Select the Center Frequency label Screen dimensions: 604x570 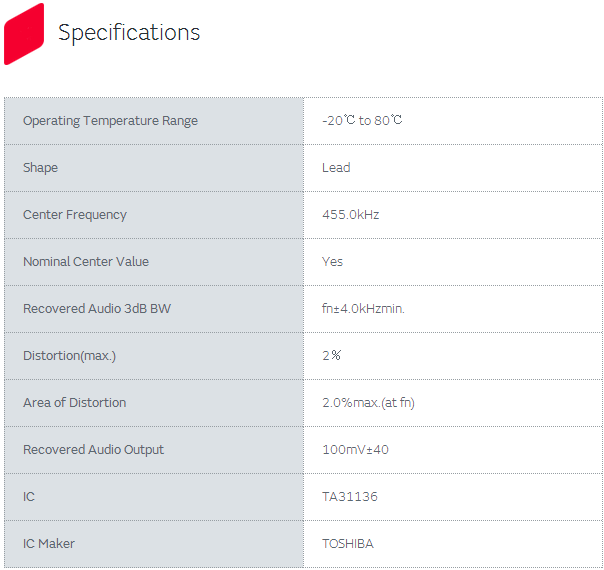tap(75, 215)
